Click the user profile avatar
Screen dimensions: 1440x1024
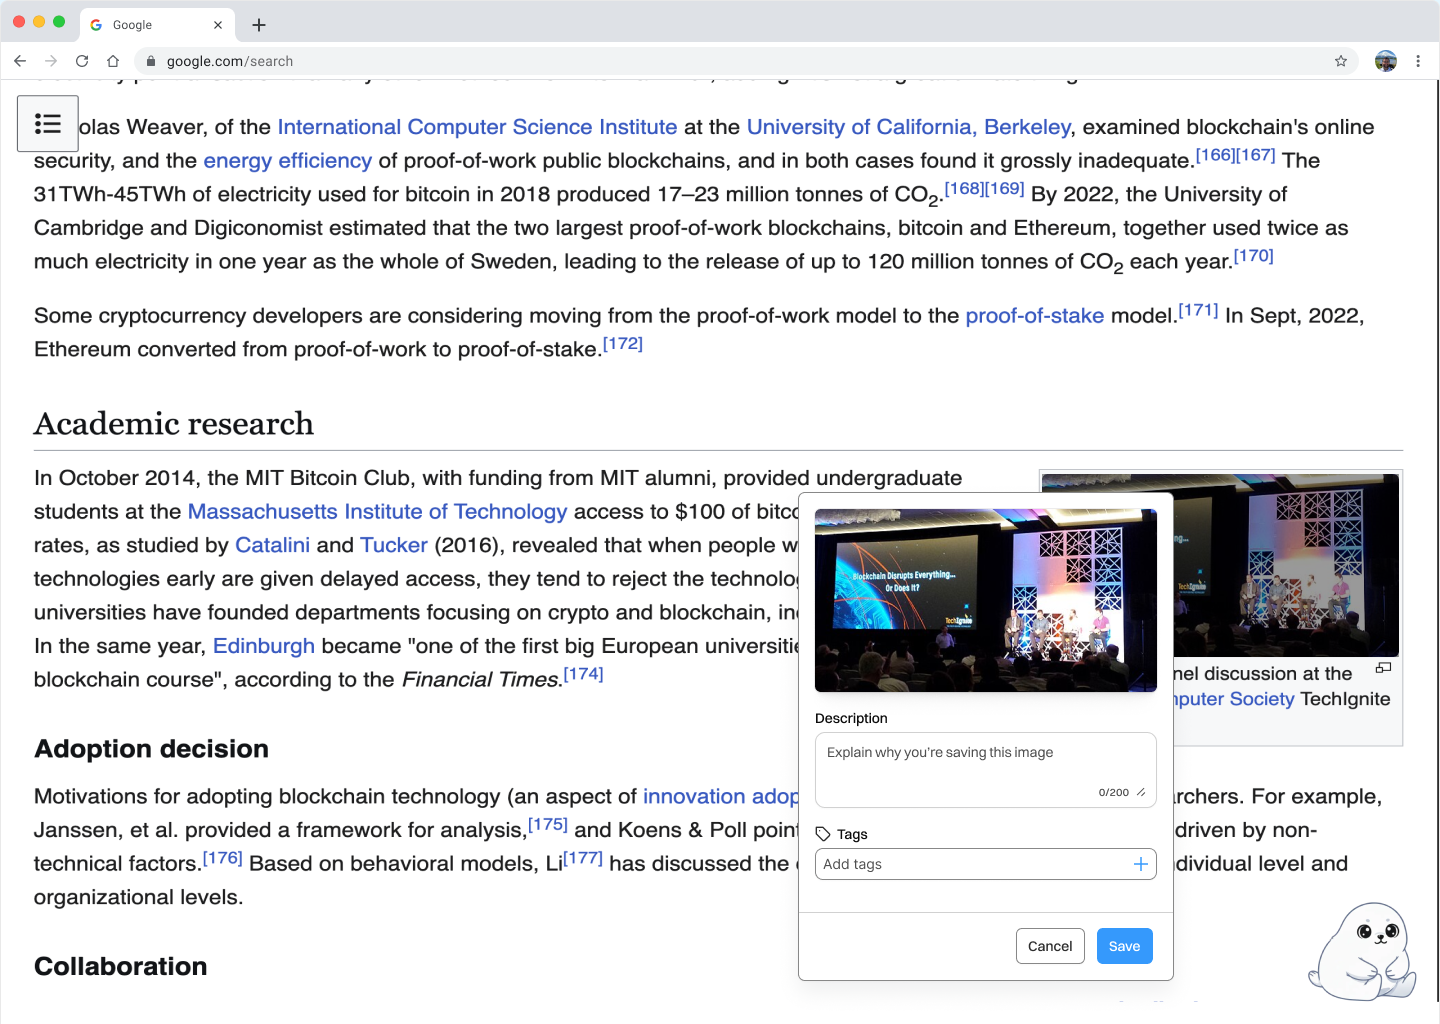click(x=1385, y=61)
